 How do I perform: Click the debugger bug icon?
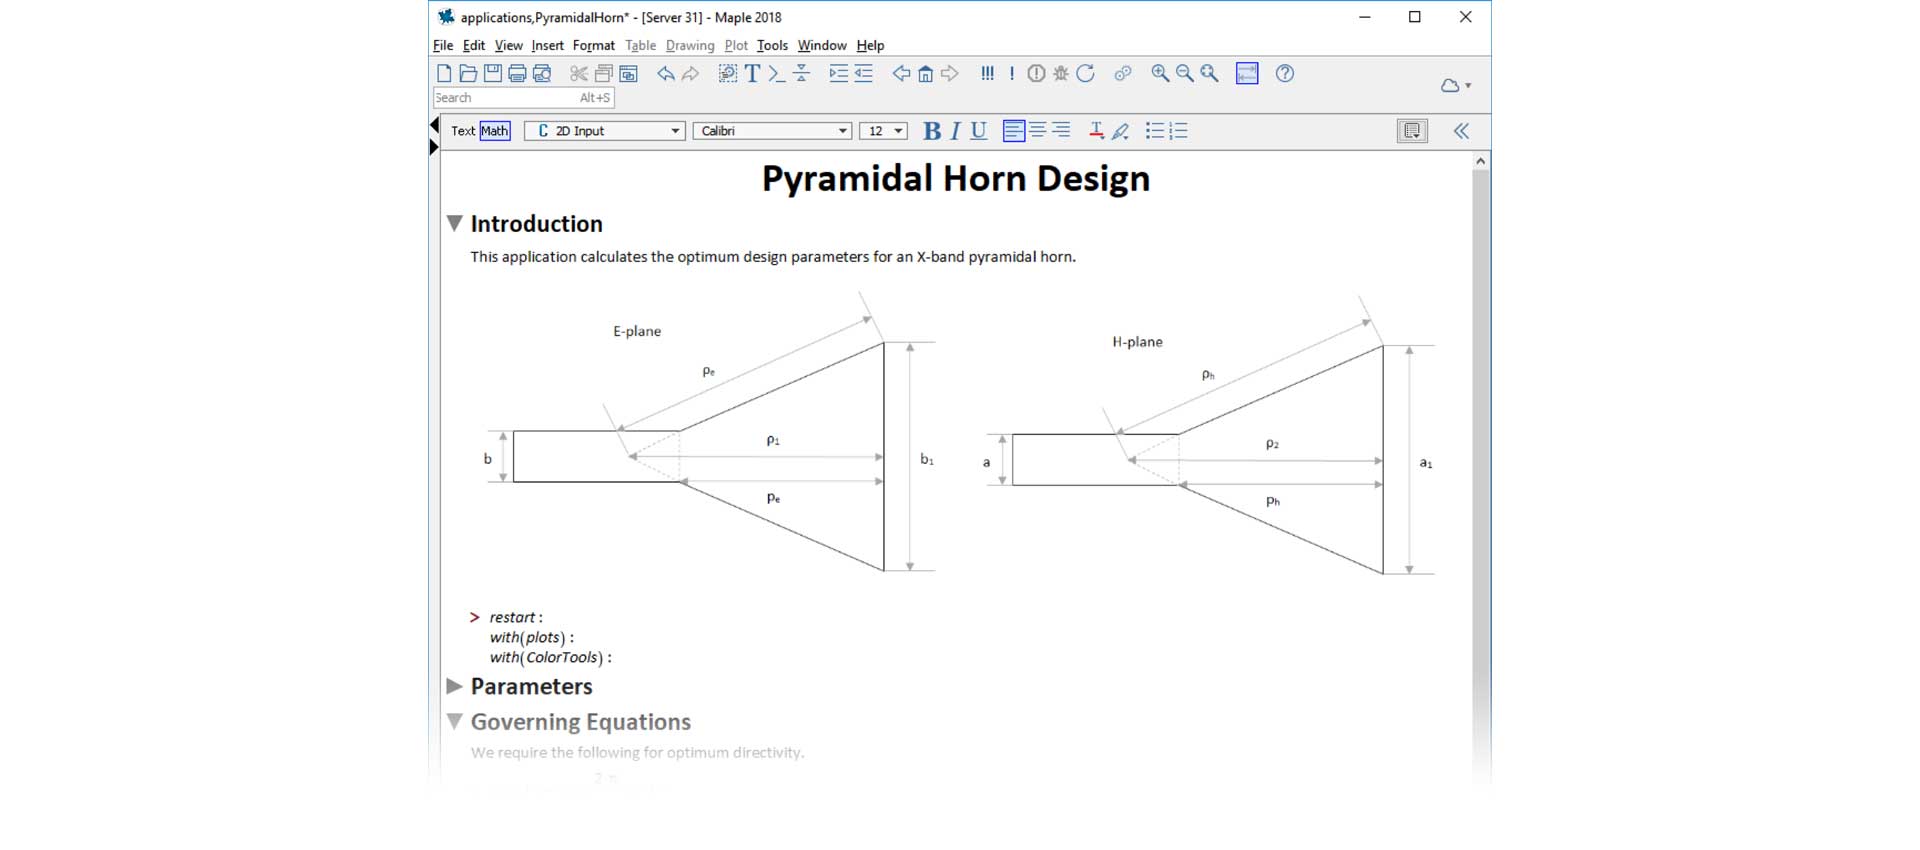tap(1061, 73)
